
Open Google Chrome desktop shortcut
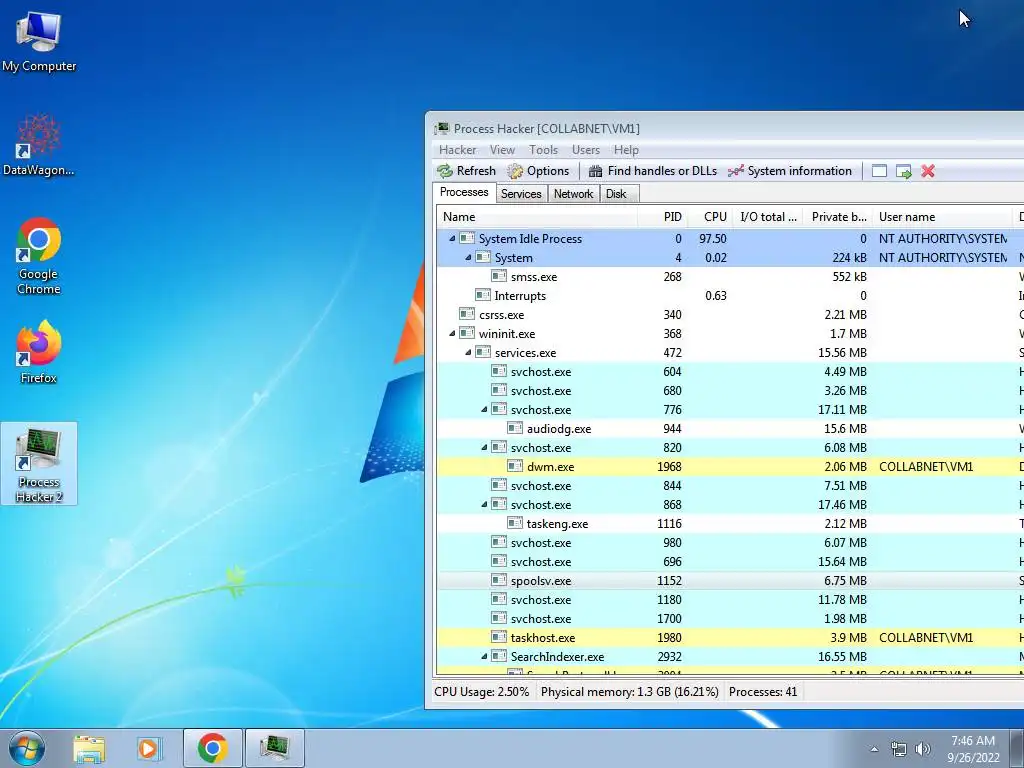tap(39, 256)
